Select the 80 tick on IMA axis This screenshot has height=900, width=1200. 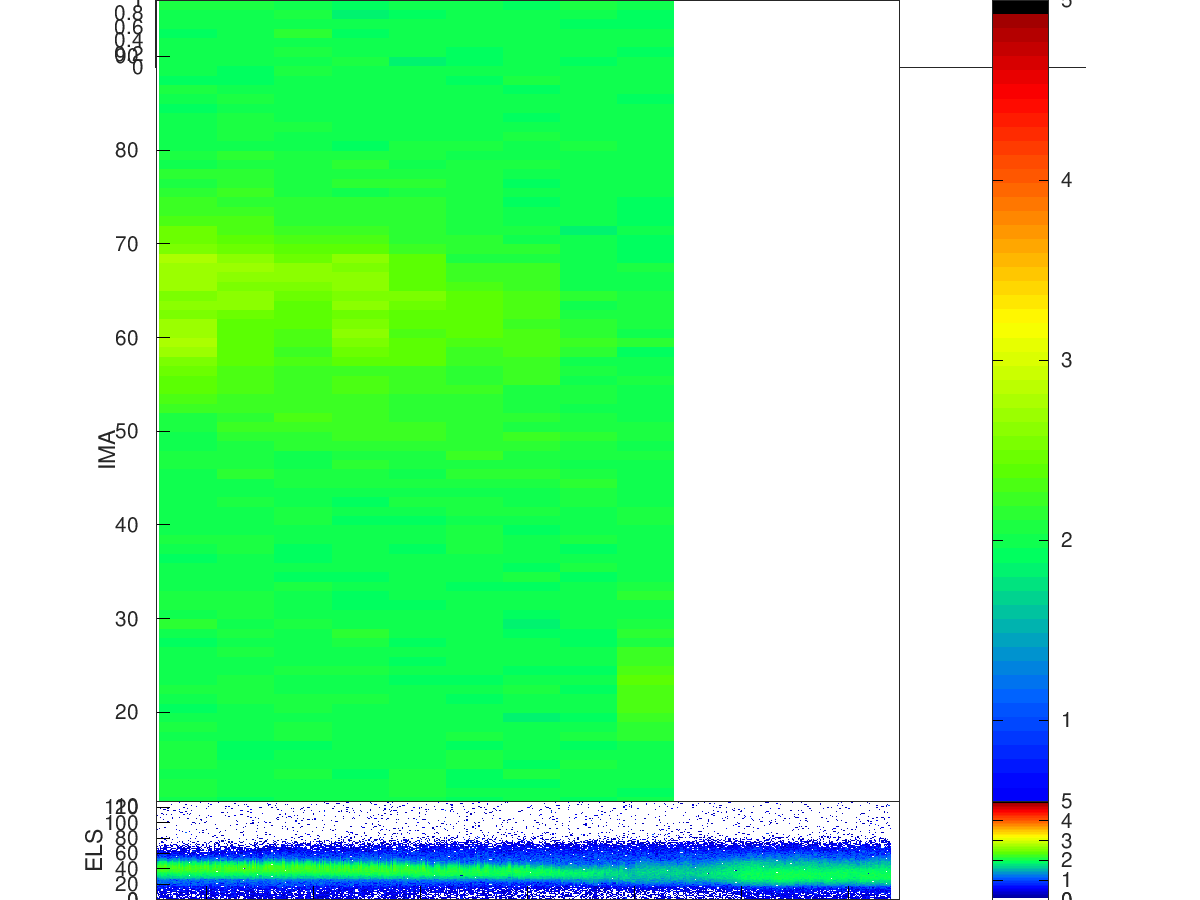[126, 150]
